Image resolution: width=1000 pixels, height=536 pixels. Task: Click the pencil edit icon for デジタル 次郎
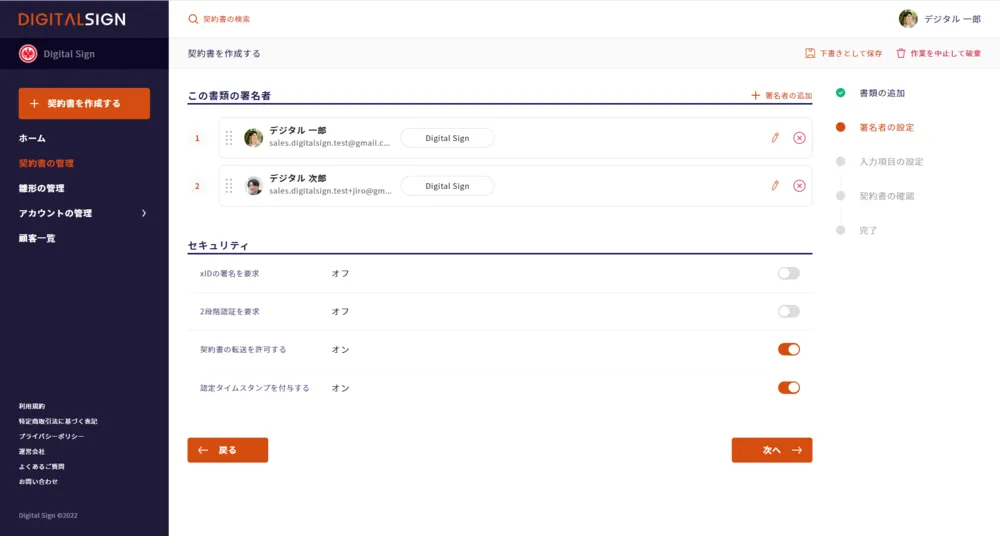click(774, 186)
